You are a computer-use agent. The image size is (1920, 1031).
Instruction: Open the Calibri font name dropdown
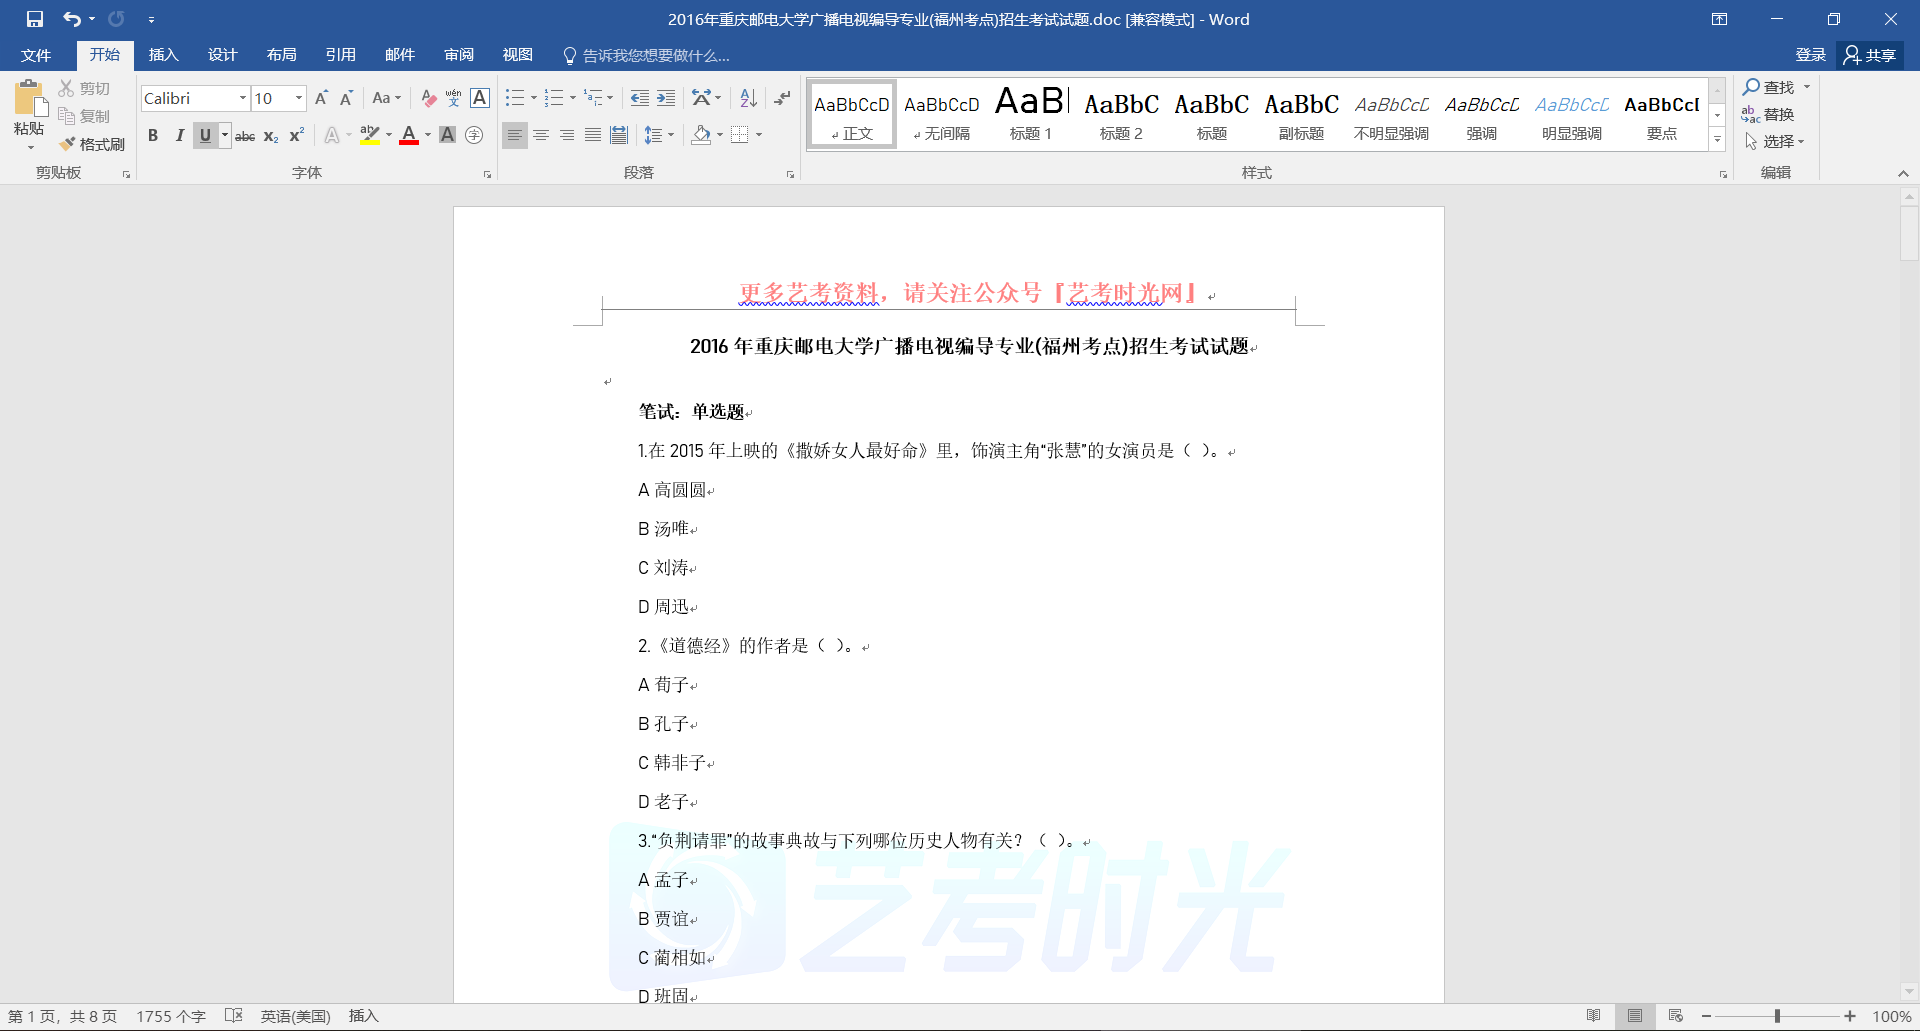(x=242, y=98)
